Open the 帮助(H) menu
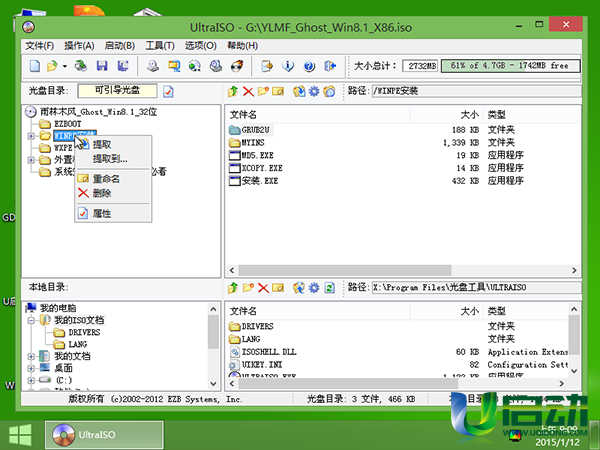Screen dimensions: 600x450 [x=242, y=46]
